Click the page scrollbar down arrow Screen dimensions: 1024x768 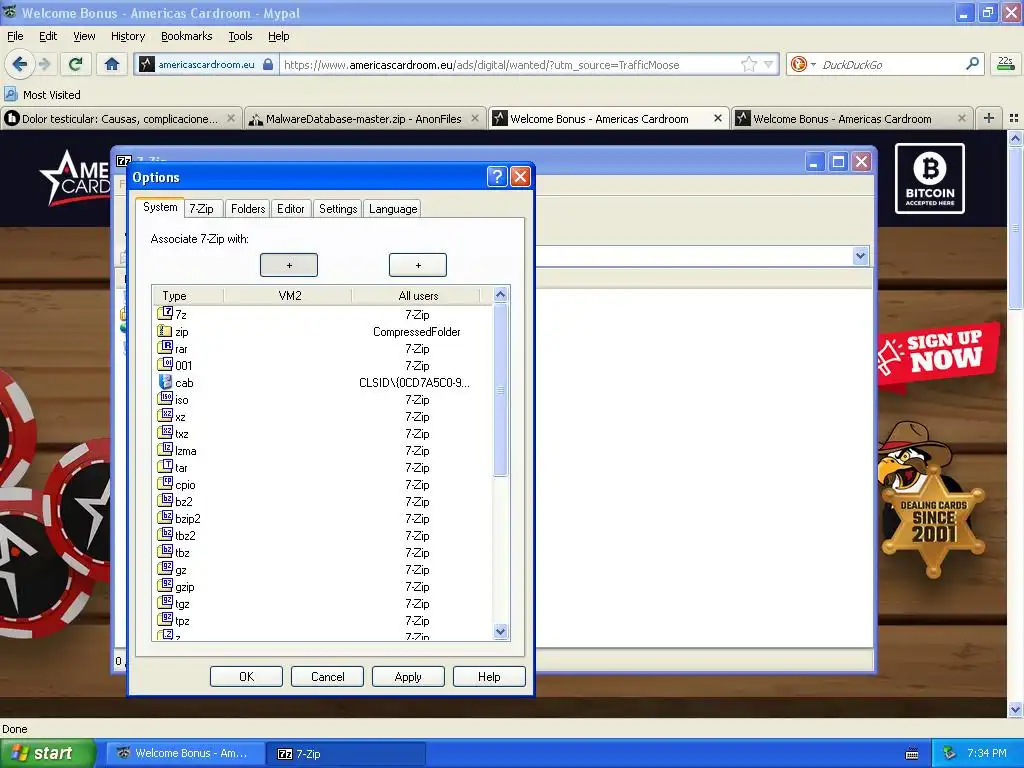[x=1015, y=709]
